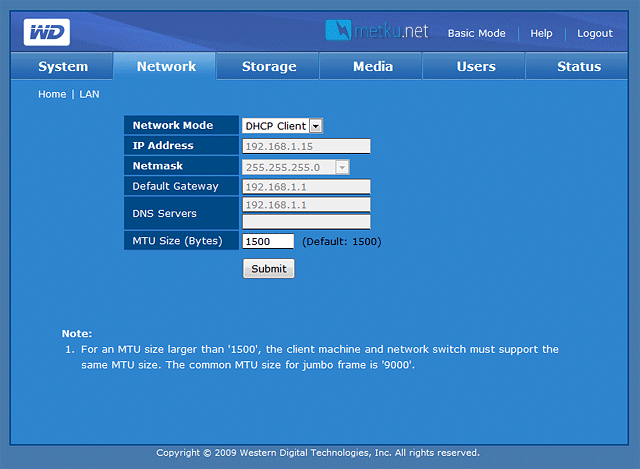
Task: Click the jumbo frame note text
Action: tap(320, 357)
